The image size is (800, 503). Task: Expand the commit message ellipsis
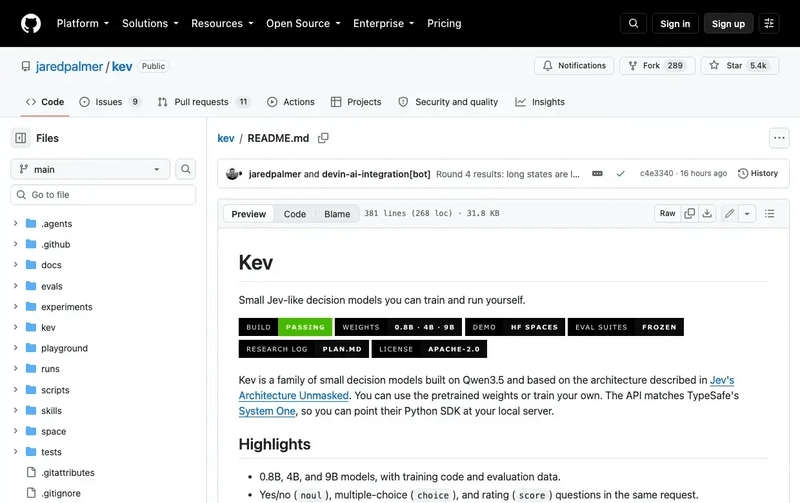[x=597, y=173]
